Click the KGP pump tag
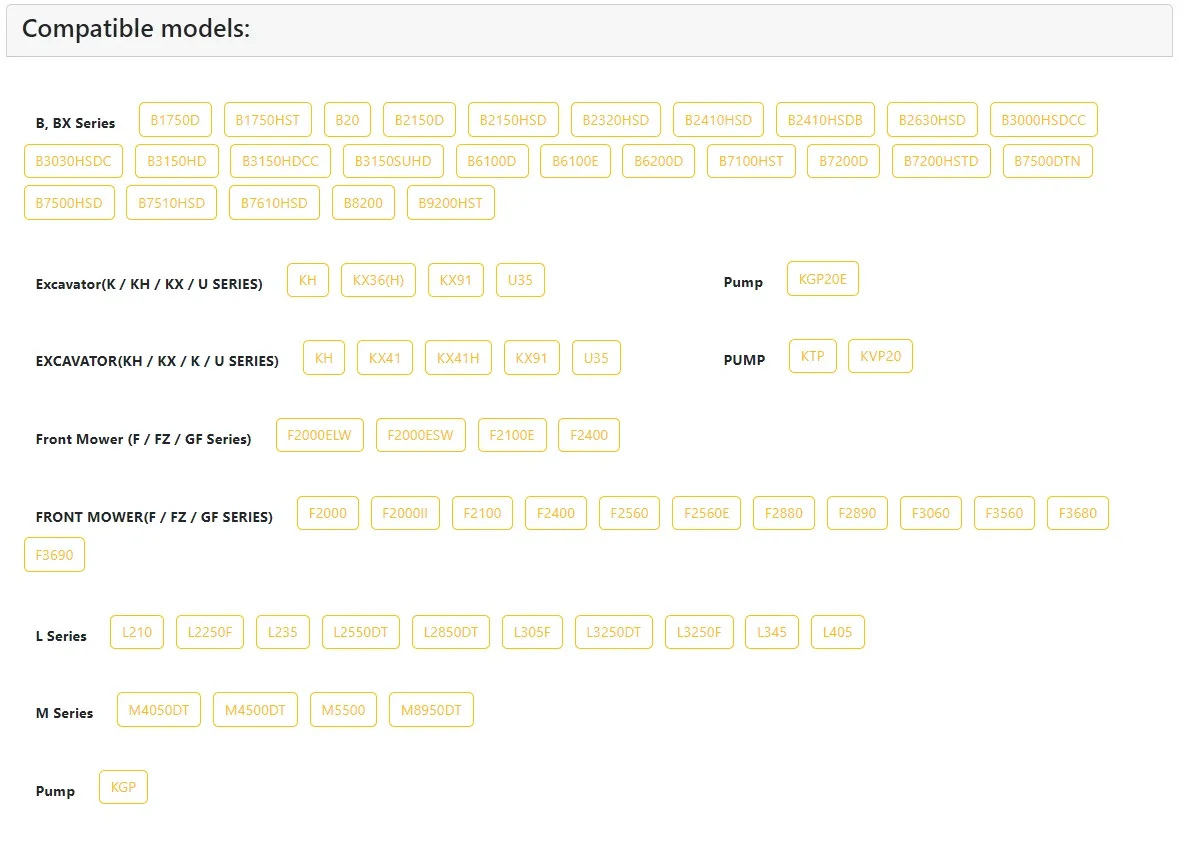 click(x=123, y=787)
